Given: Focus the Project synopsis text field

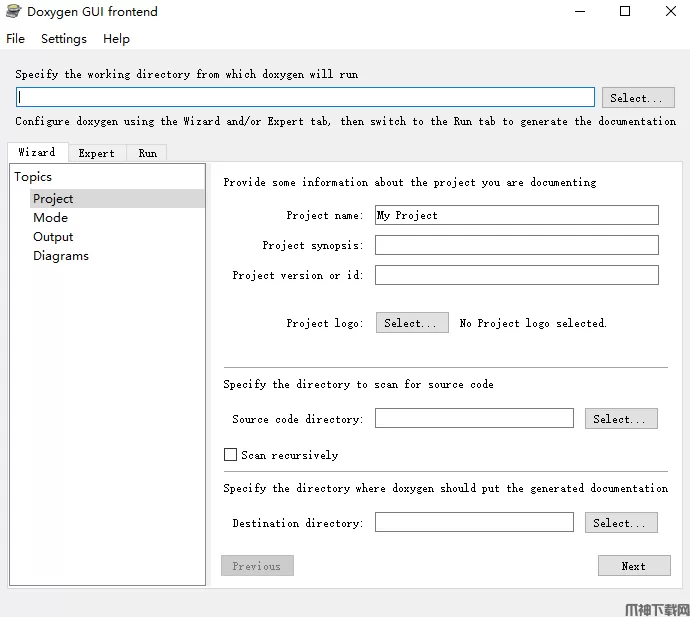Looking at the screenshot, I should tap(516, 245).
